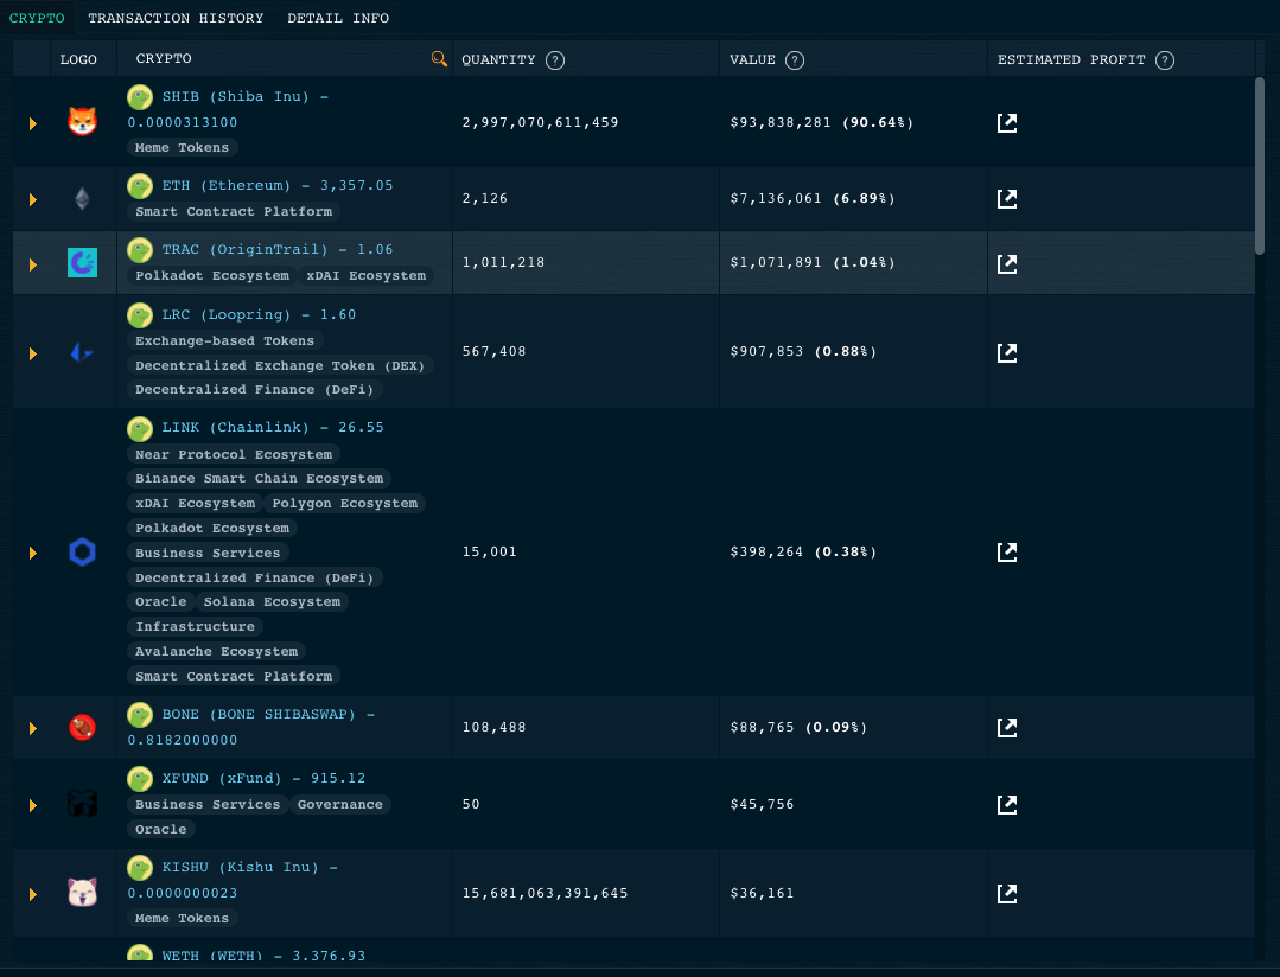Open estimated profit link for KISHU row

click(x=1007, y=894)
